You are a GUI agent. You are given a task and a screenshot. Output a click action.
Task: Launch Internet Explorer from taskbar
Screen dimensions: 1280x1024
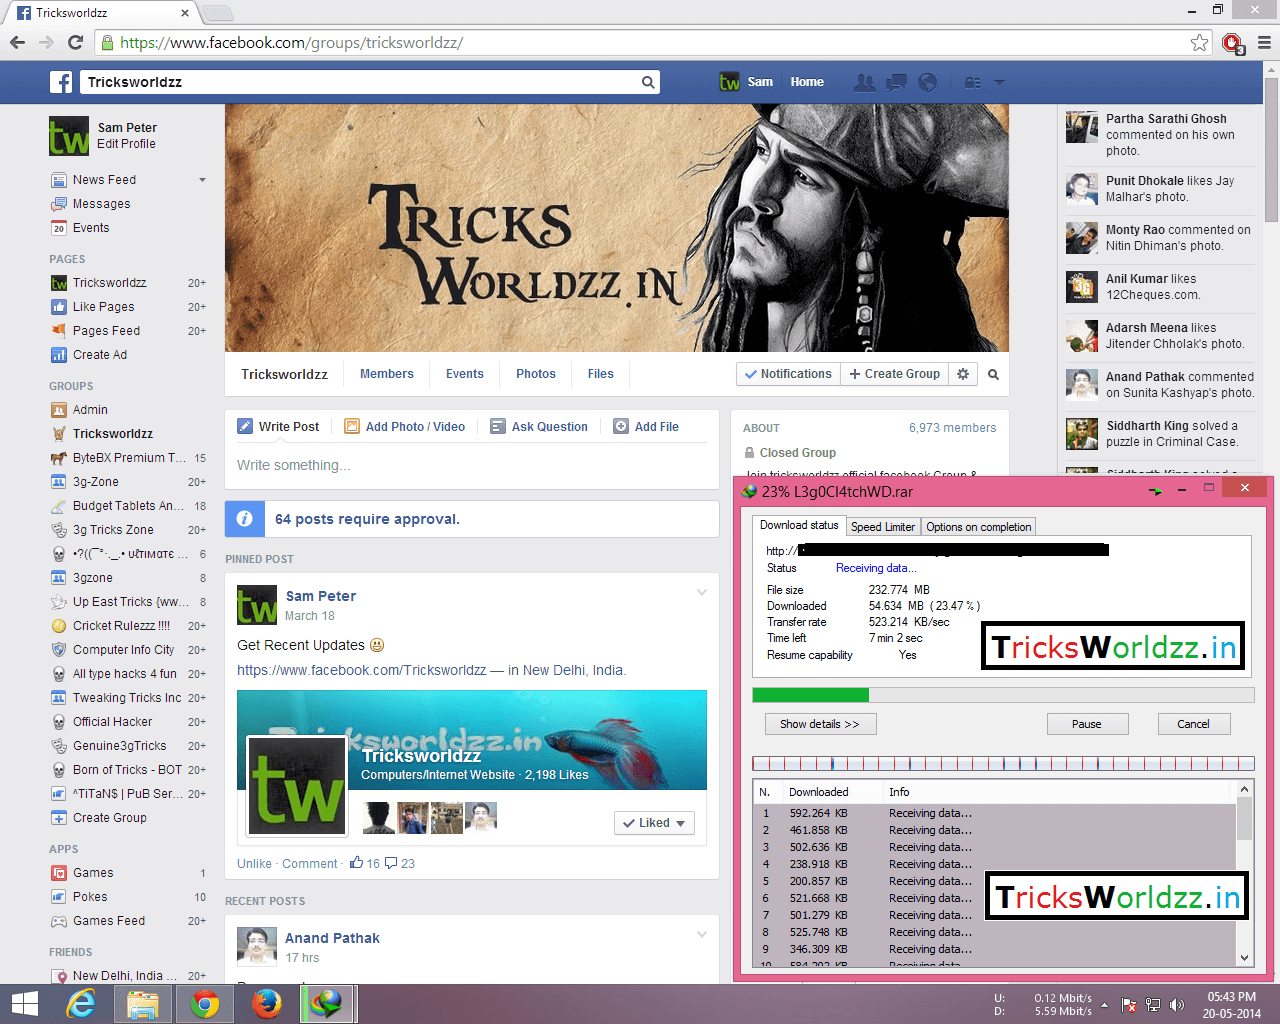click(81, 1004)
